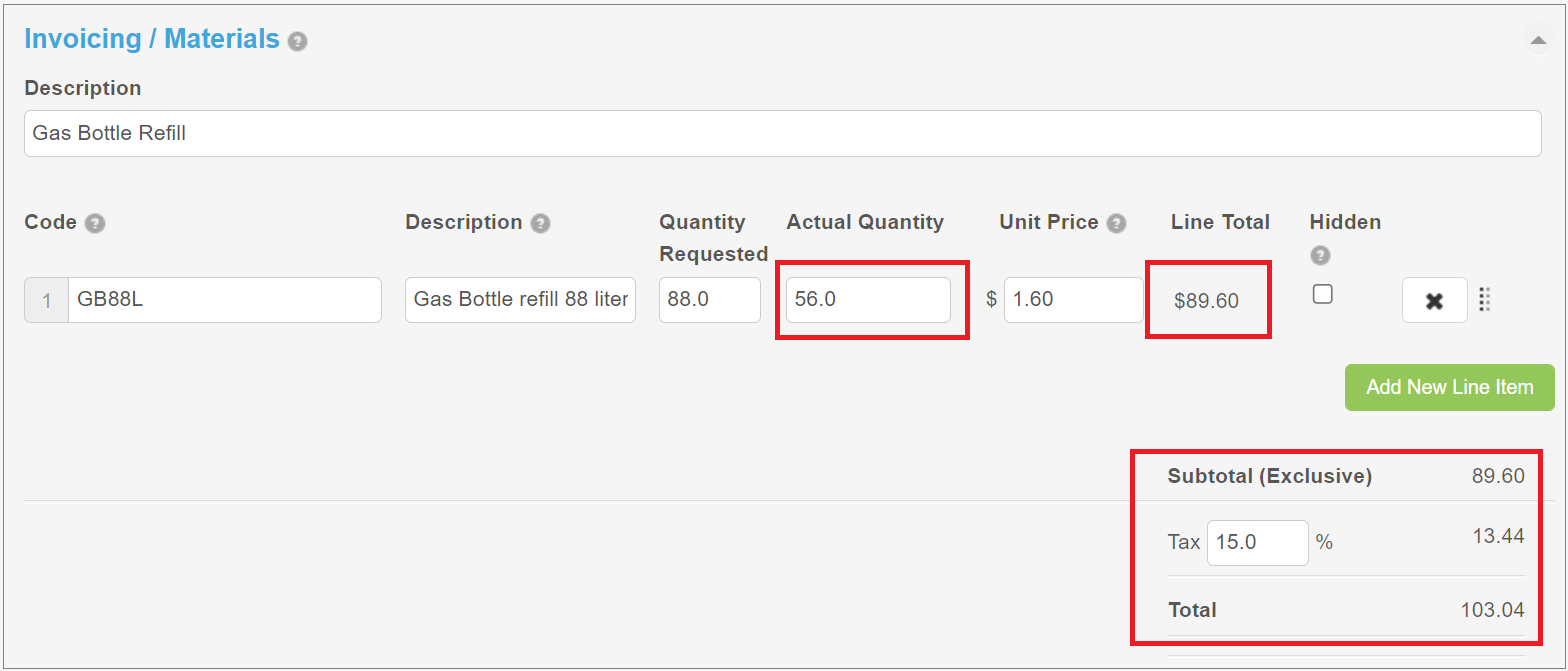
Task: Click the Invoicing / Materials heading
Action: (152, 39)
